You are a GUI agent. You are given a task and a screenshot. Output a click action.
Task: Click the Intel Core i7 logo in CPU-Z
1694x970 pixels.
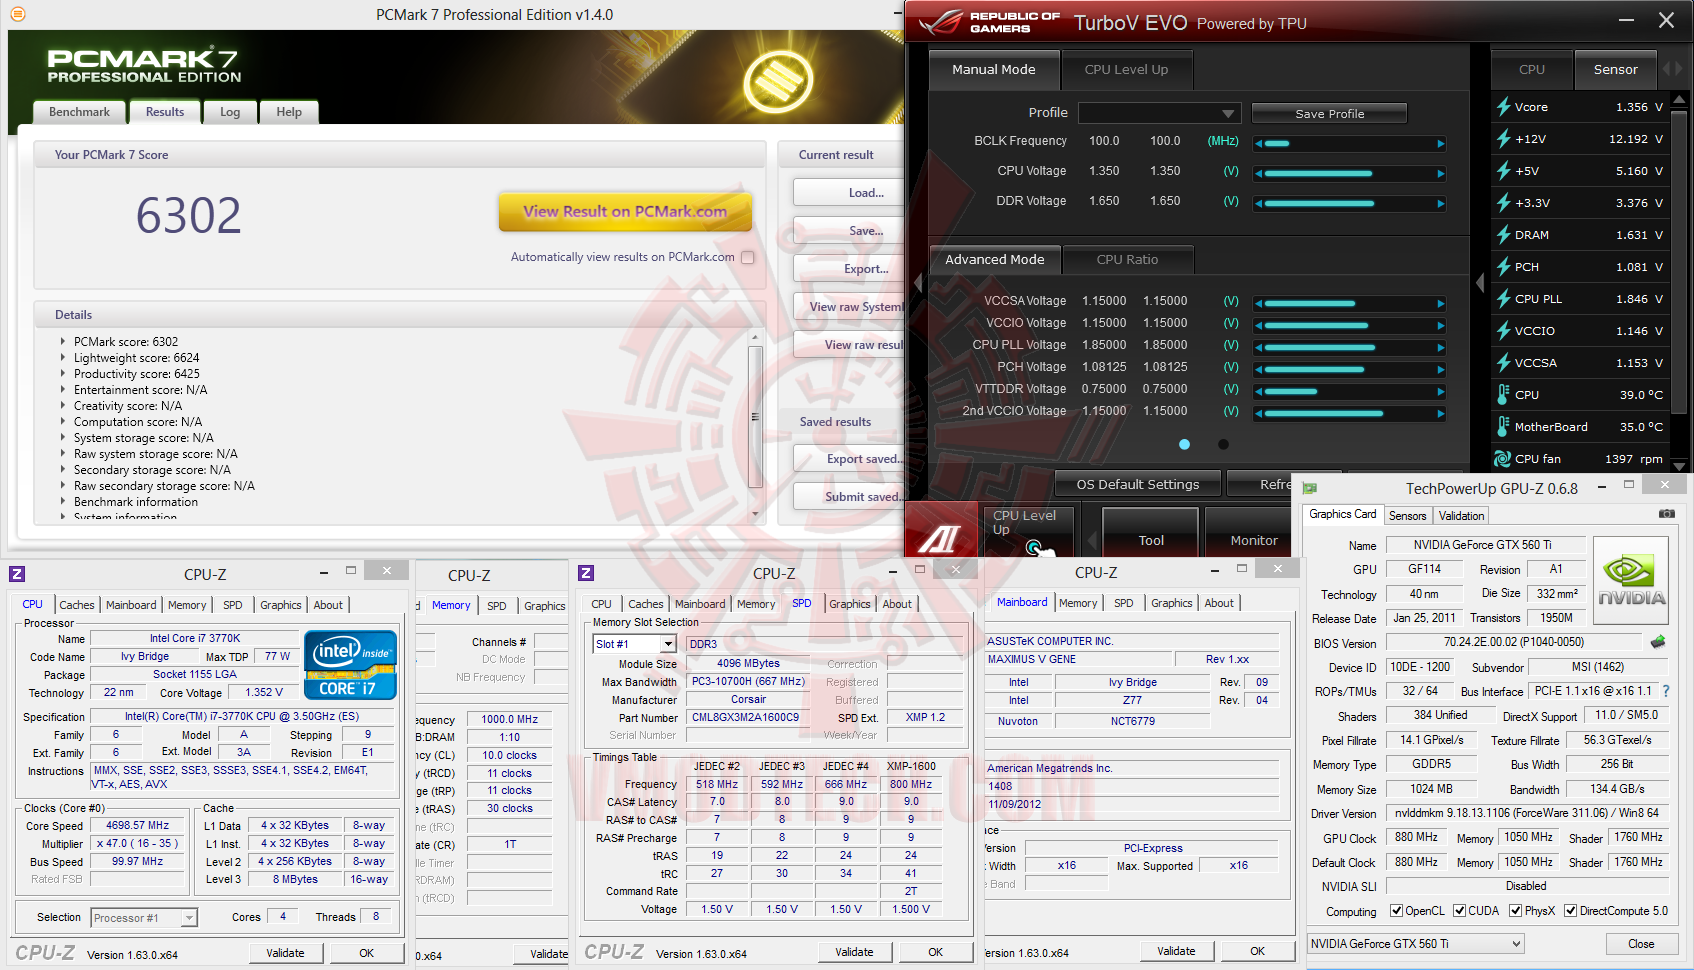coord(350,664)
